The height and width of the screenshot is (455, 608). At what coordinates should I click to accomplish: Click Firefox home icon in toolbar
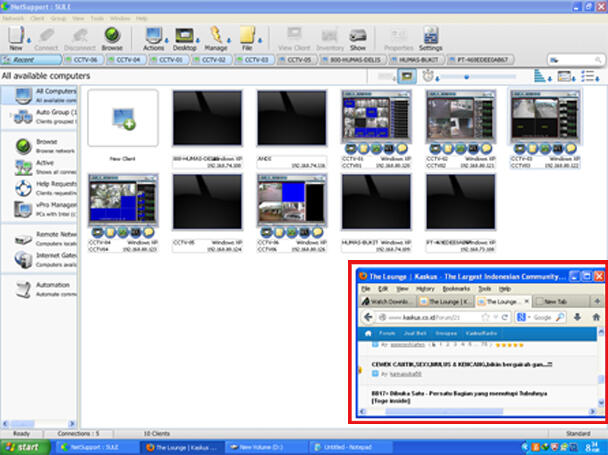(x=596, y=317)
